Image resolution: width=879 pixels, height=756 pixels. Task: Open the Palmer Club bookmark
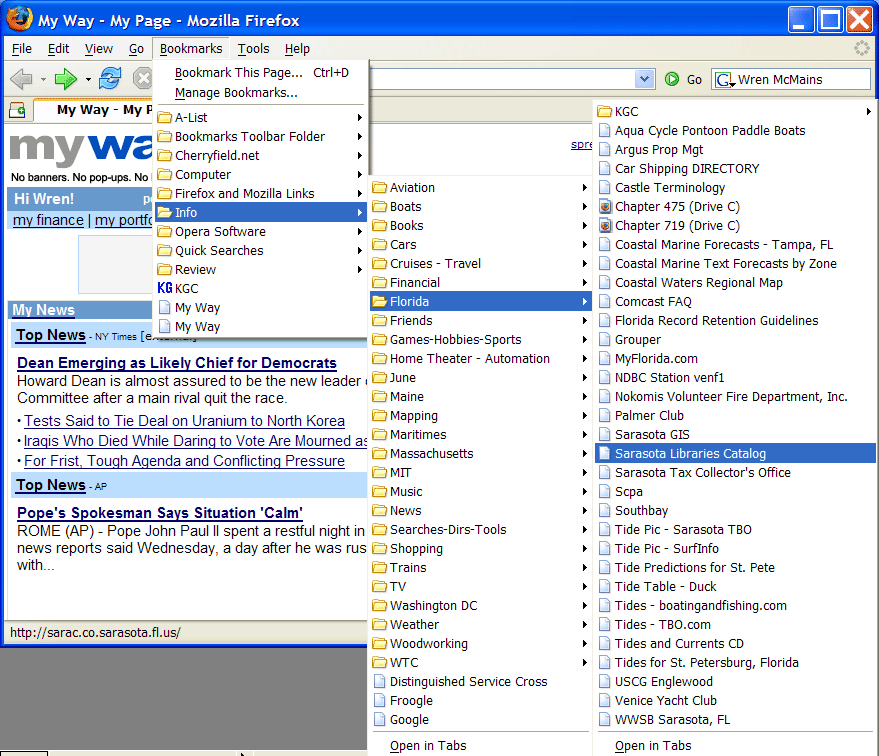pos(735,416)
